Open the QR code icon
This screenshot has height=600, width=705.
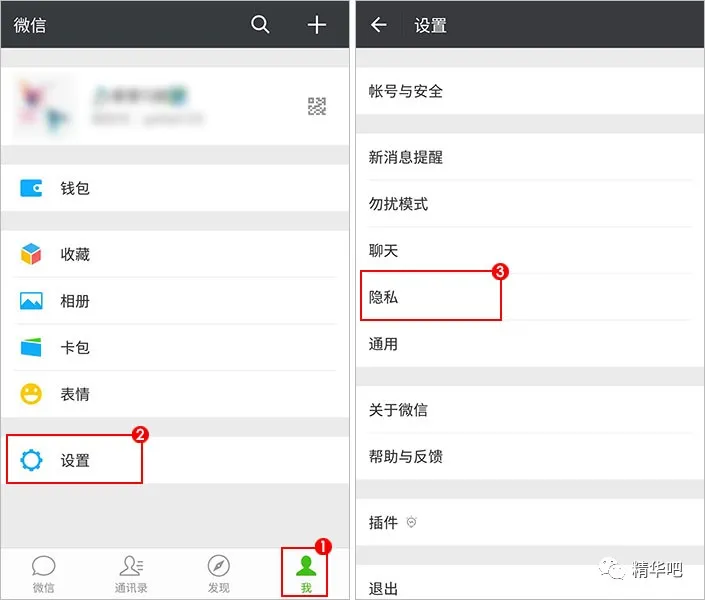point(317,107)
